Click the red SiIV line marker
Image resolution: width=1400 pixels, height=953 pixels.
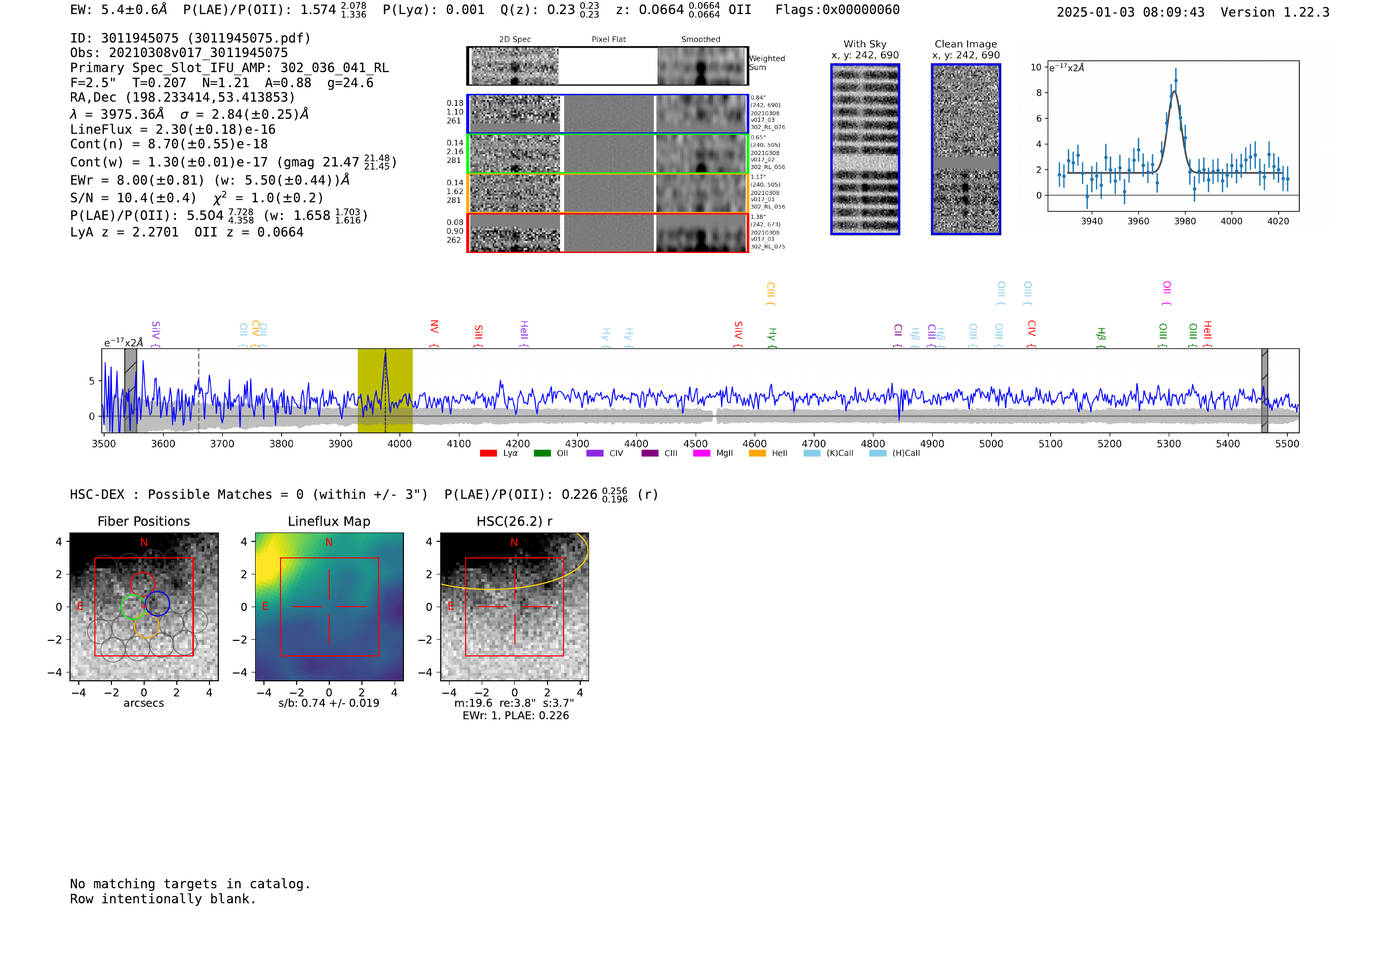point(738,333)
